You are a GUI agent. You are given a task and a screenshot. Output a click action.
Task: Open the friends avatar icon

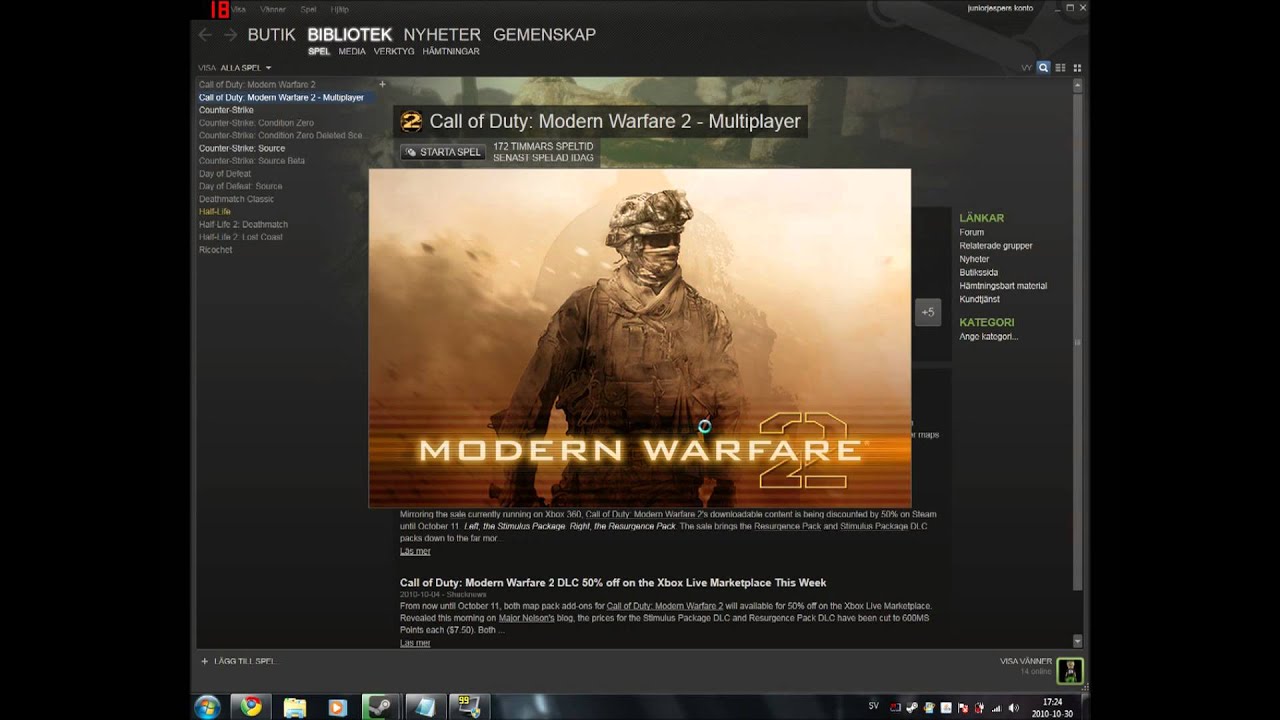tap(1070, 669)
